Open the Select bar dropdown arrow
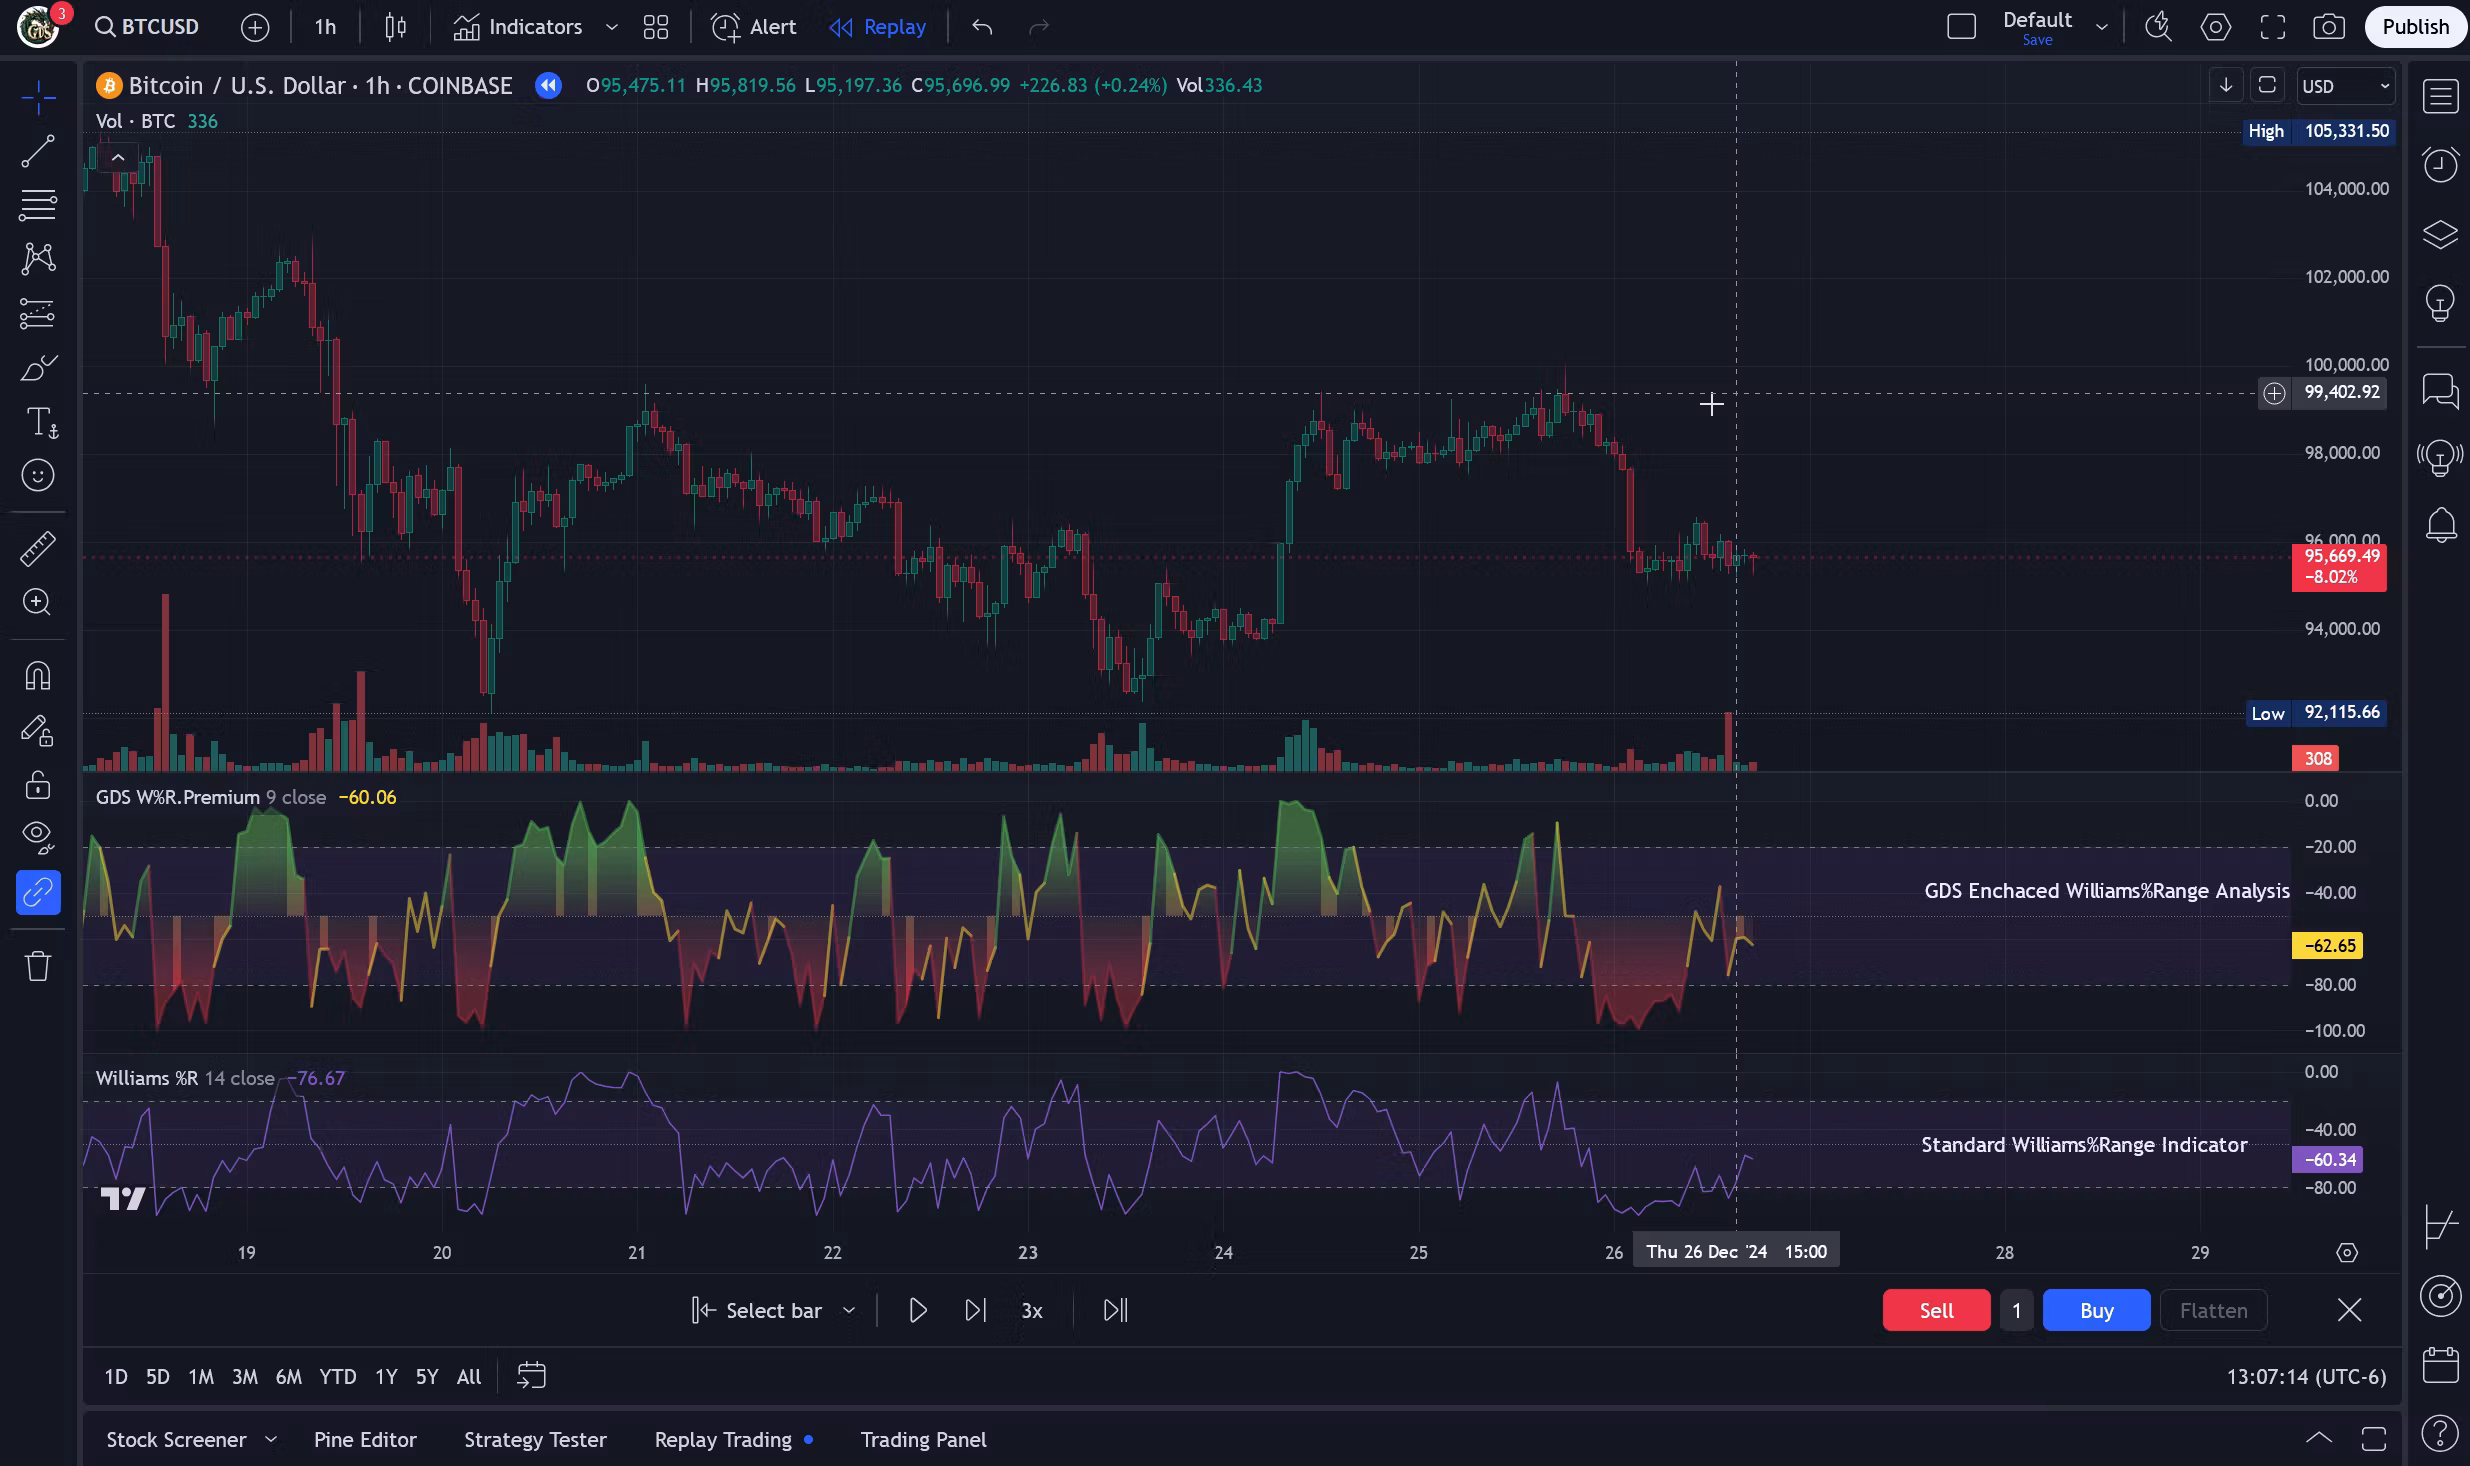 849,1310
